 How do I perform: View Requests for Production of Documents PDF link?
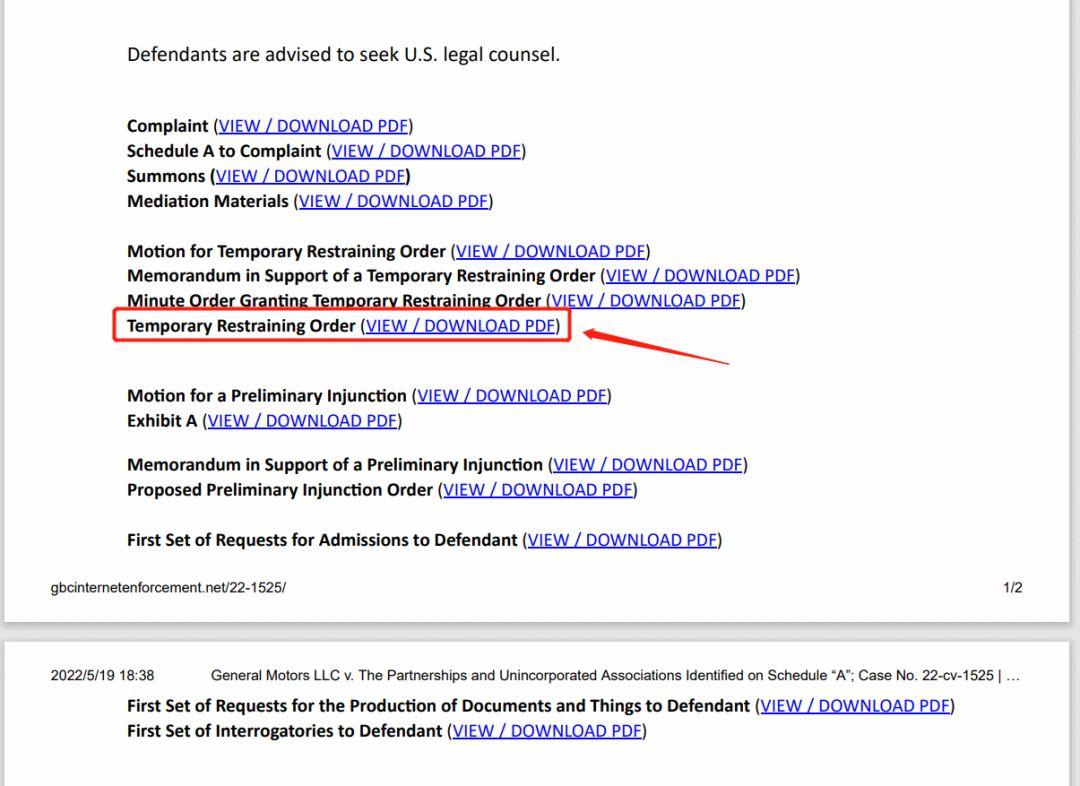pos(854,706)
